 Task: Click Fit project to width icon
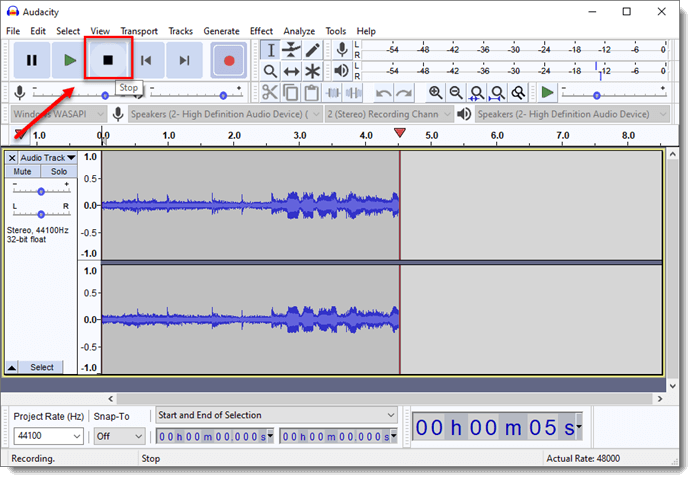pos(497,93)
